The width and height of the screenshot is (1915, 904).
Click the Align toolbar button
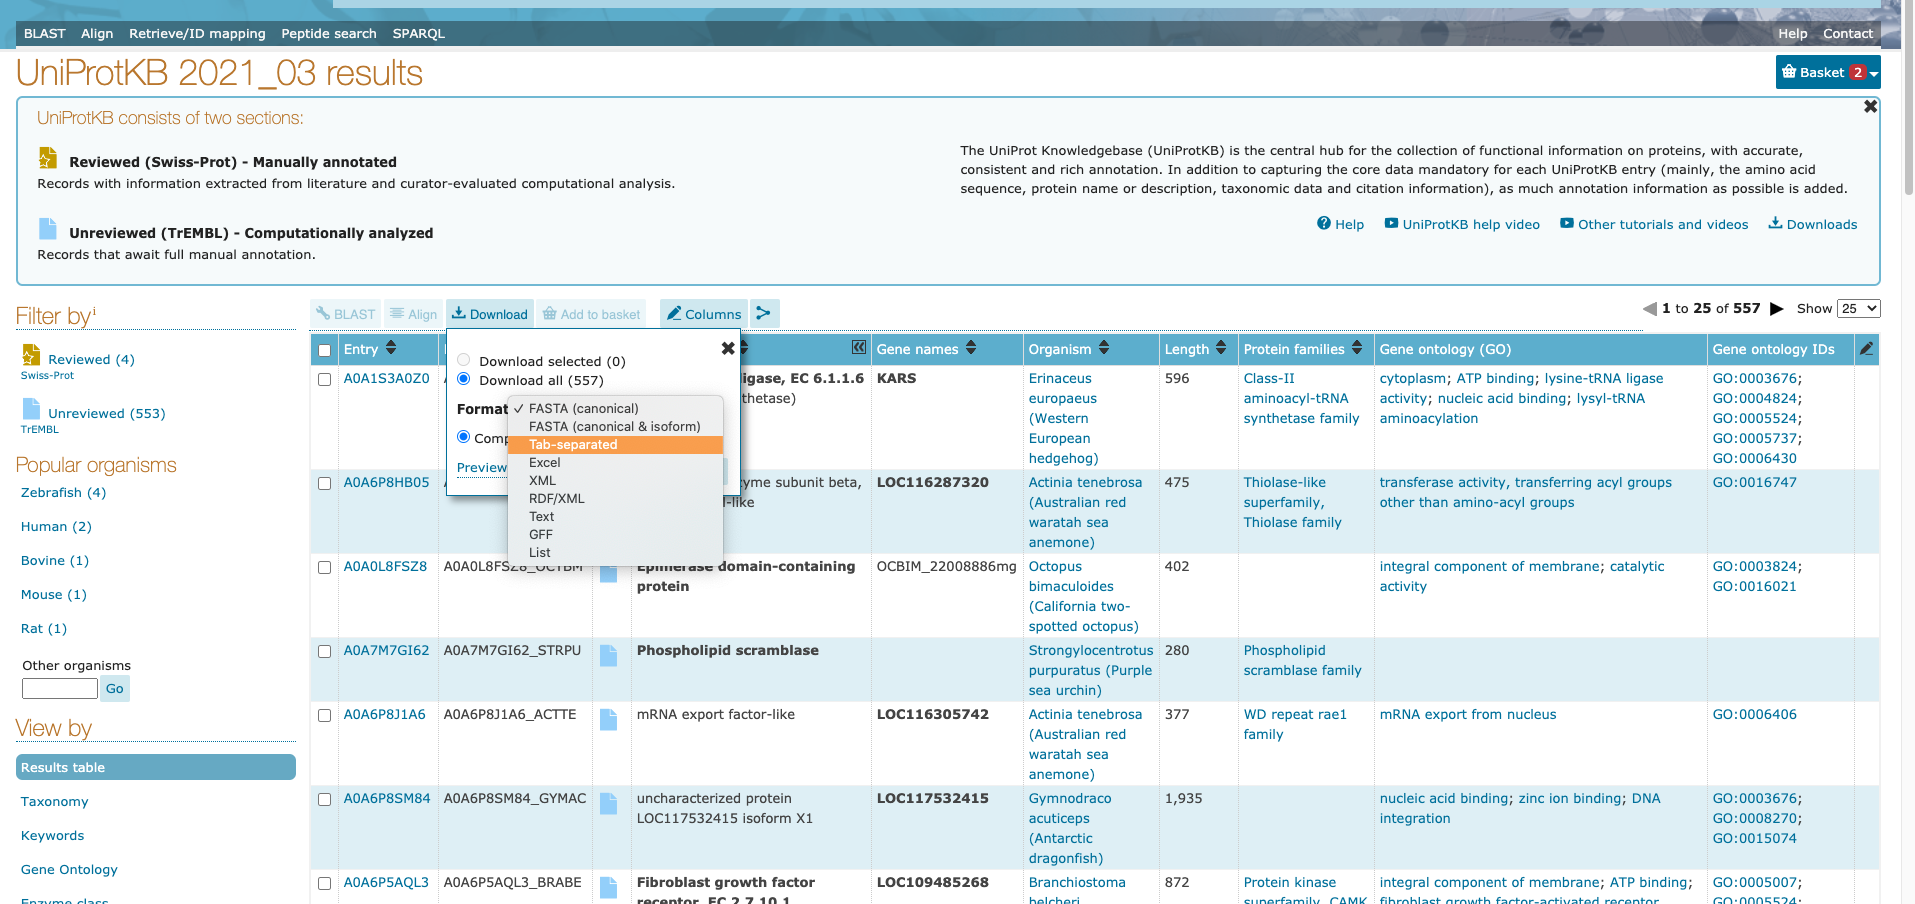pos(413,314)
